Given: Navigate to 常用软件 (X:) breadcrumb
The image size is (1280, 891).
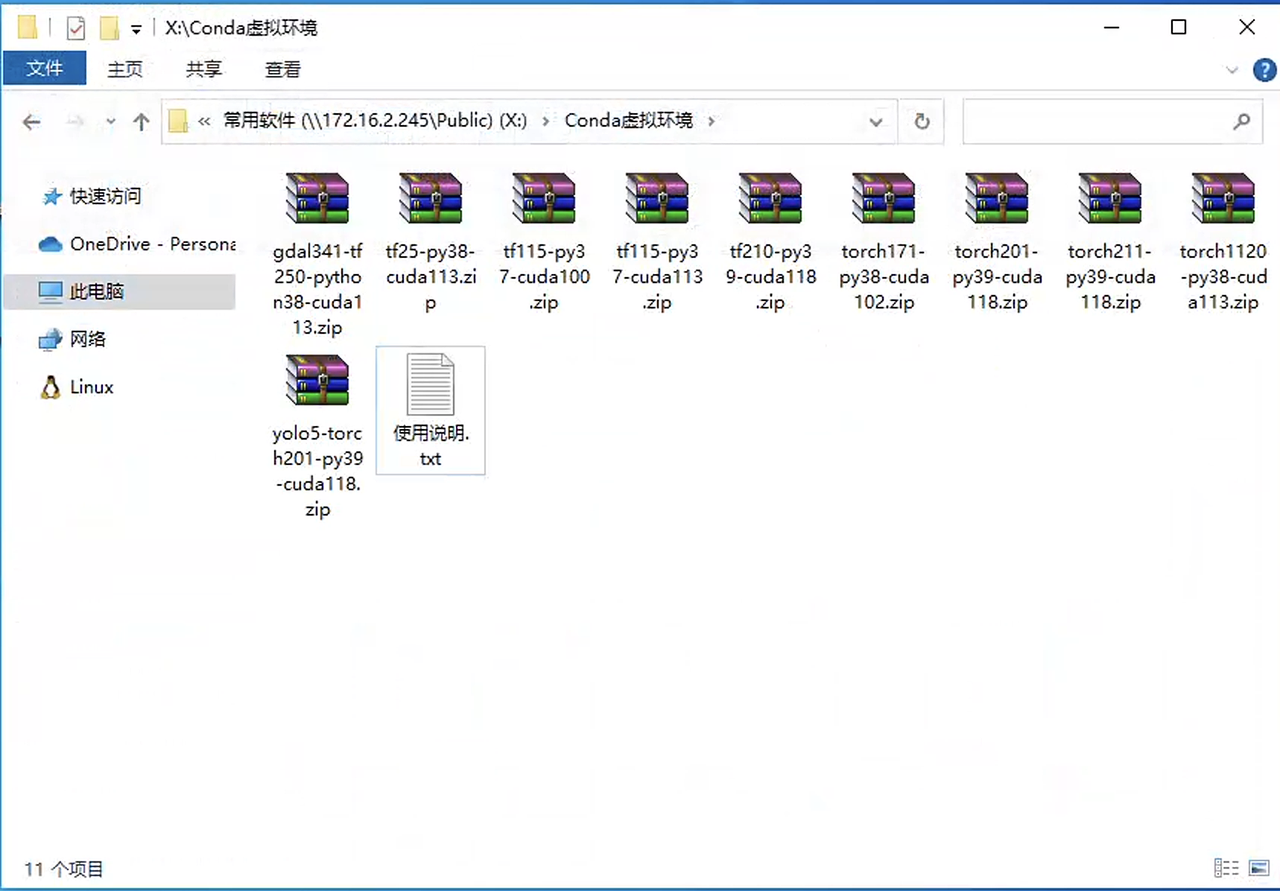Looking at the screenshot, I should pyautogui.click(x=375, y=121).
